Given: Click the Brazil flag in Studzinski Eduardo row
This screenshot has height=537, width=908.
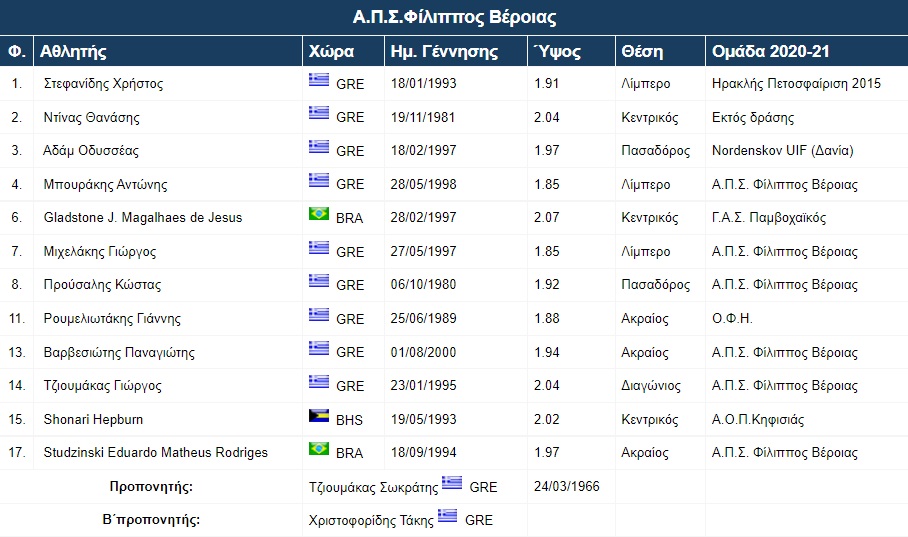Looking at the screenshot, I should (x=318, y=448).
